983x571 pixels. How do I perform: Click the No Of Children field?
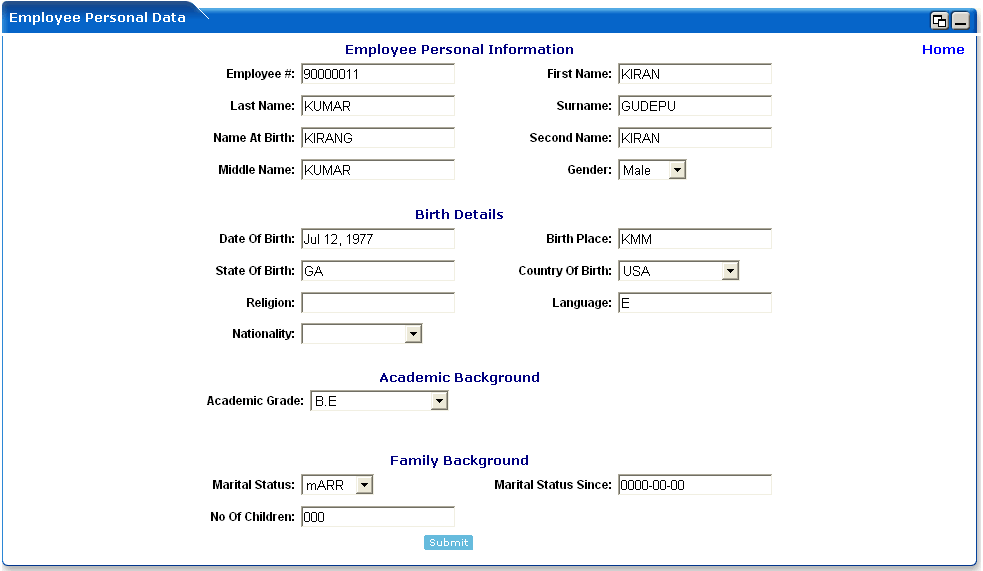click(x=378, y=516)
